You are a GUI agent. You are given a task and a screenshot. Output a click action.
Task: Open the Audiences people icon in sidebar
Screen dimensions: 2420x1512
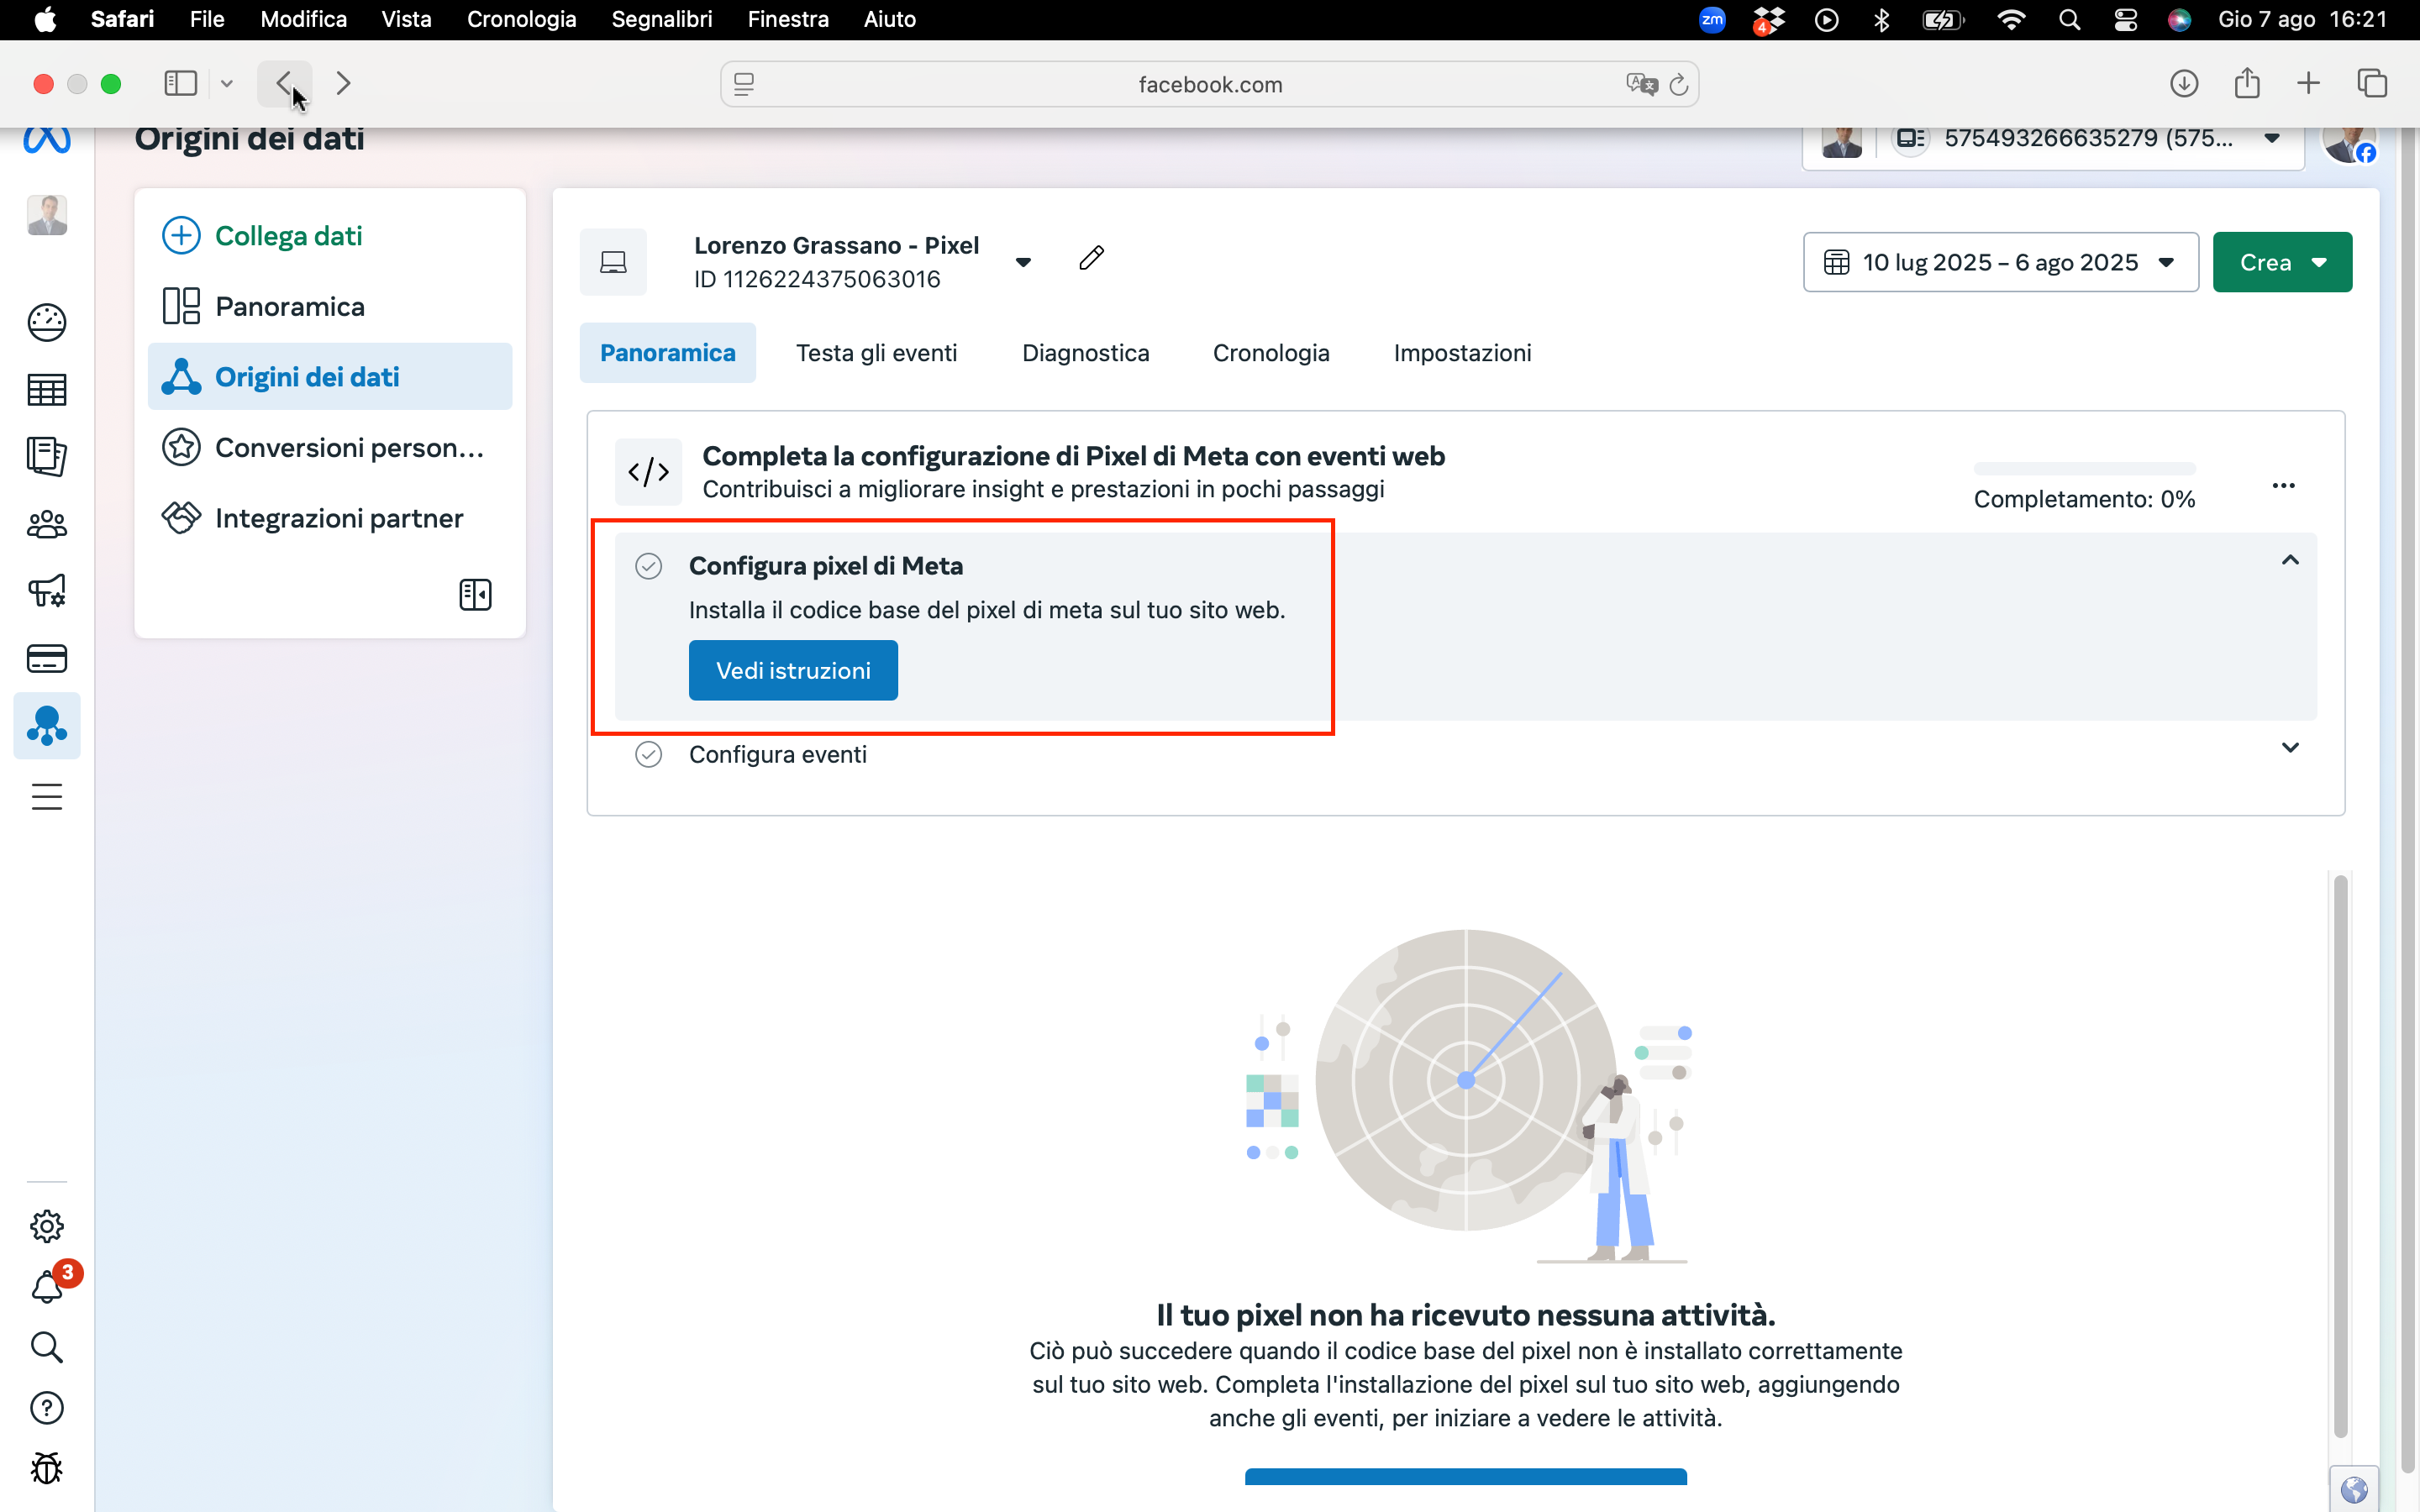pos(46,523)
